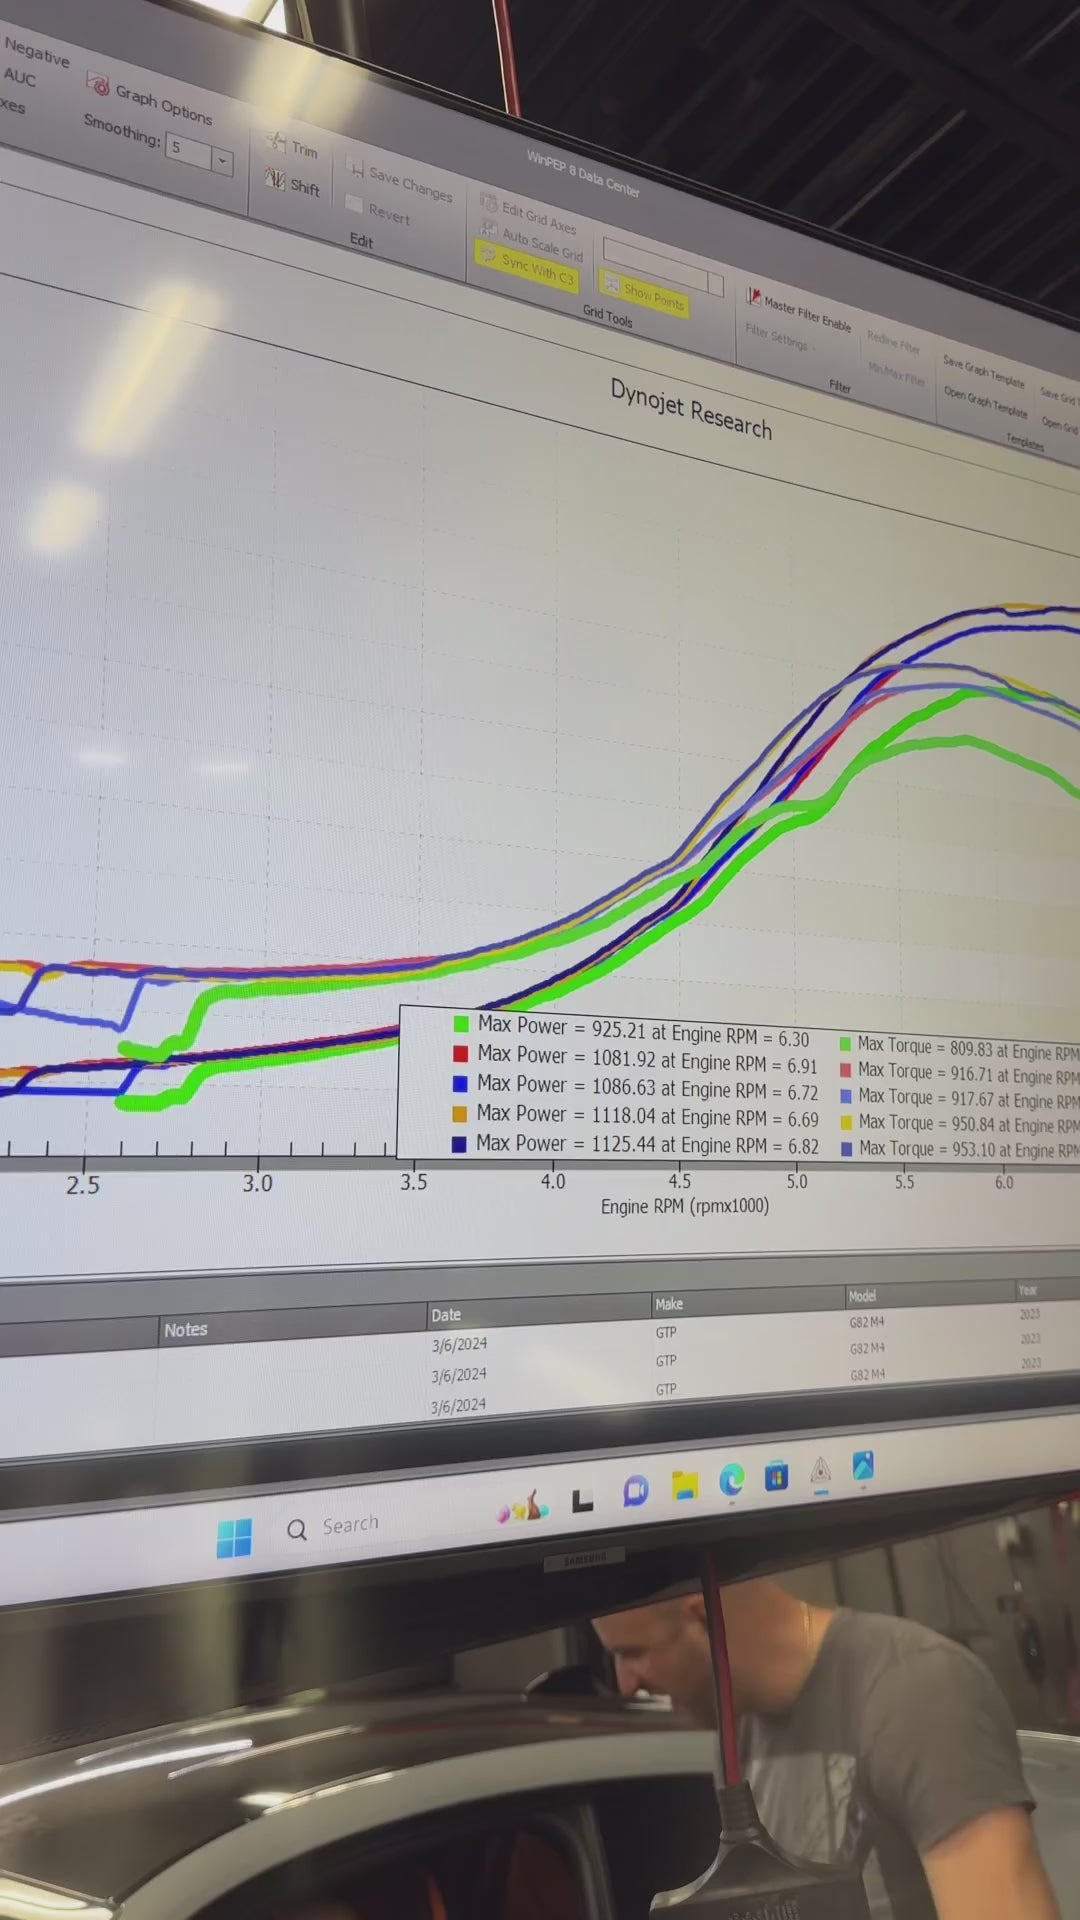Click the Engine RPM (rpmx1000) axis label
The width and height of the screenshot is (1080, 1920).
point(685,1207)
